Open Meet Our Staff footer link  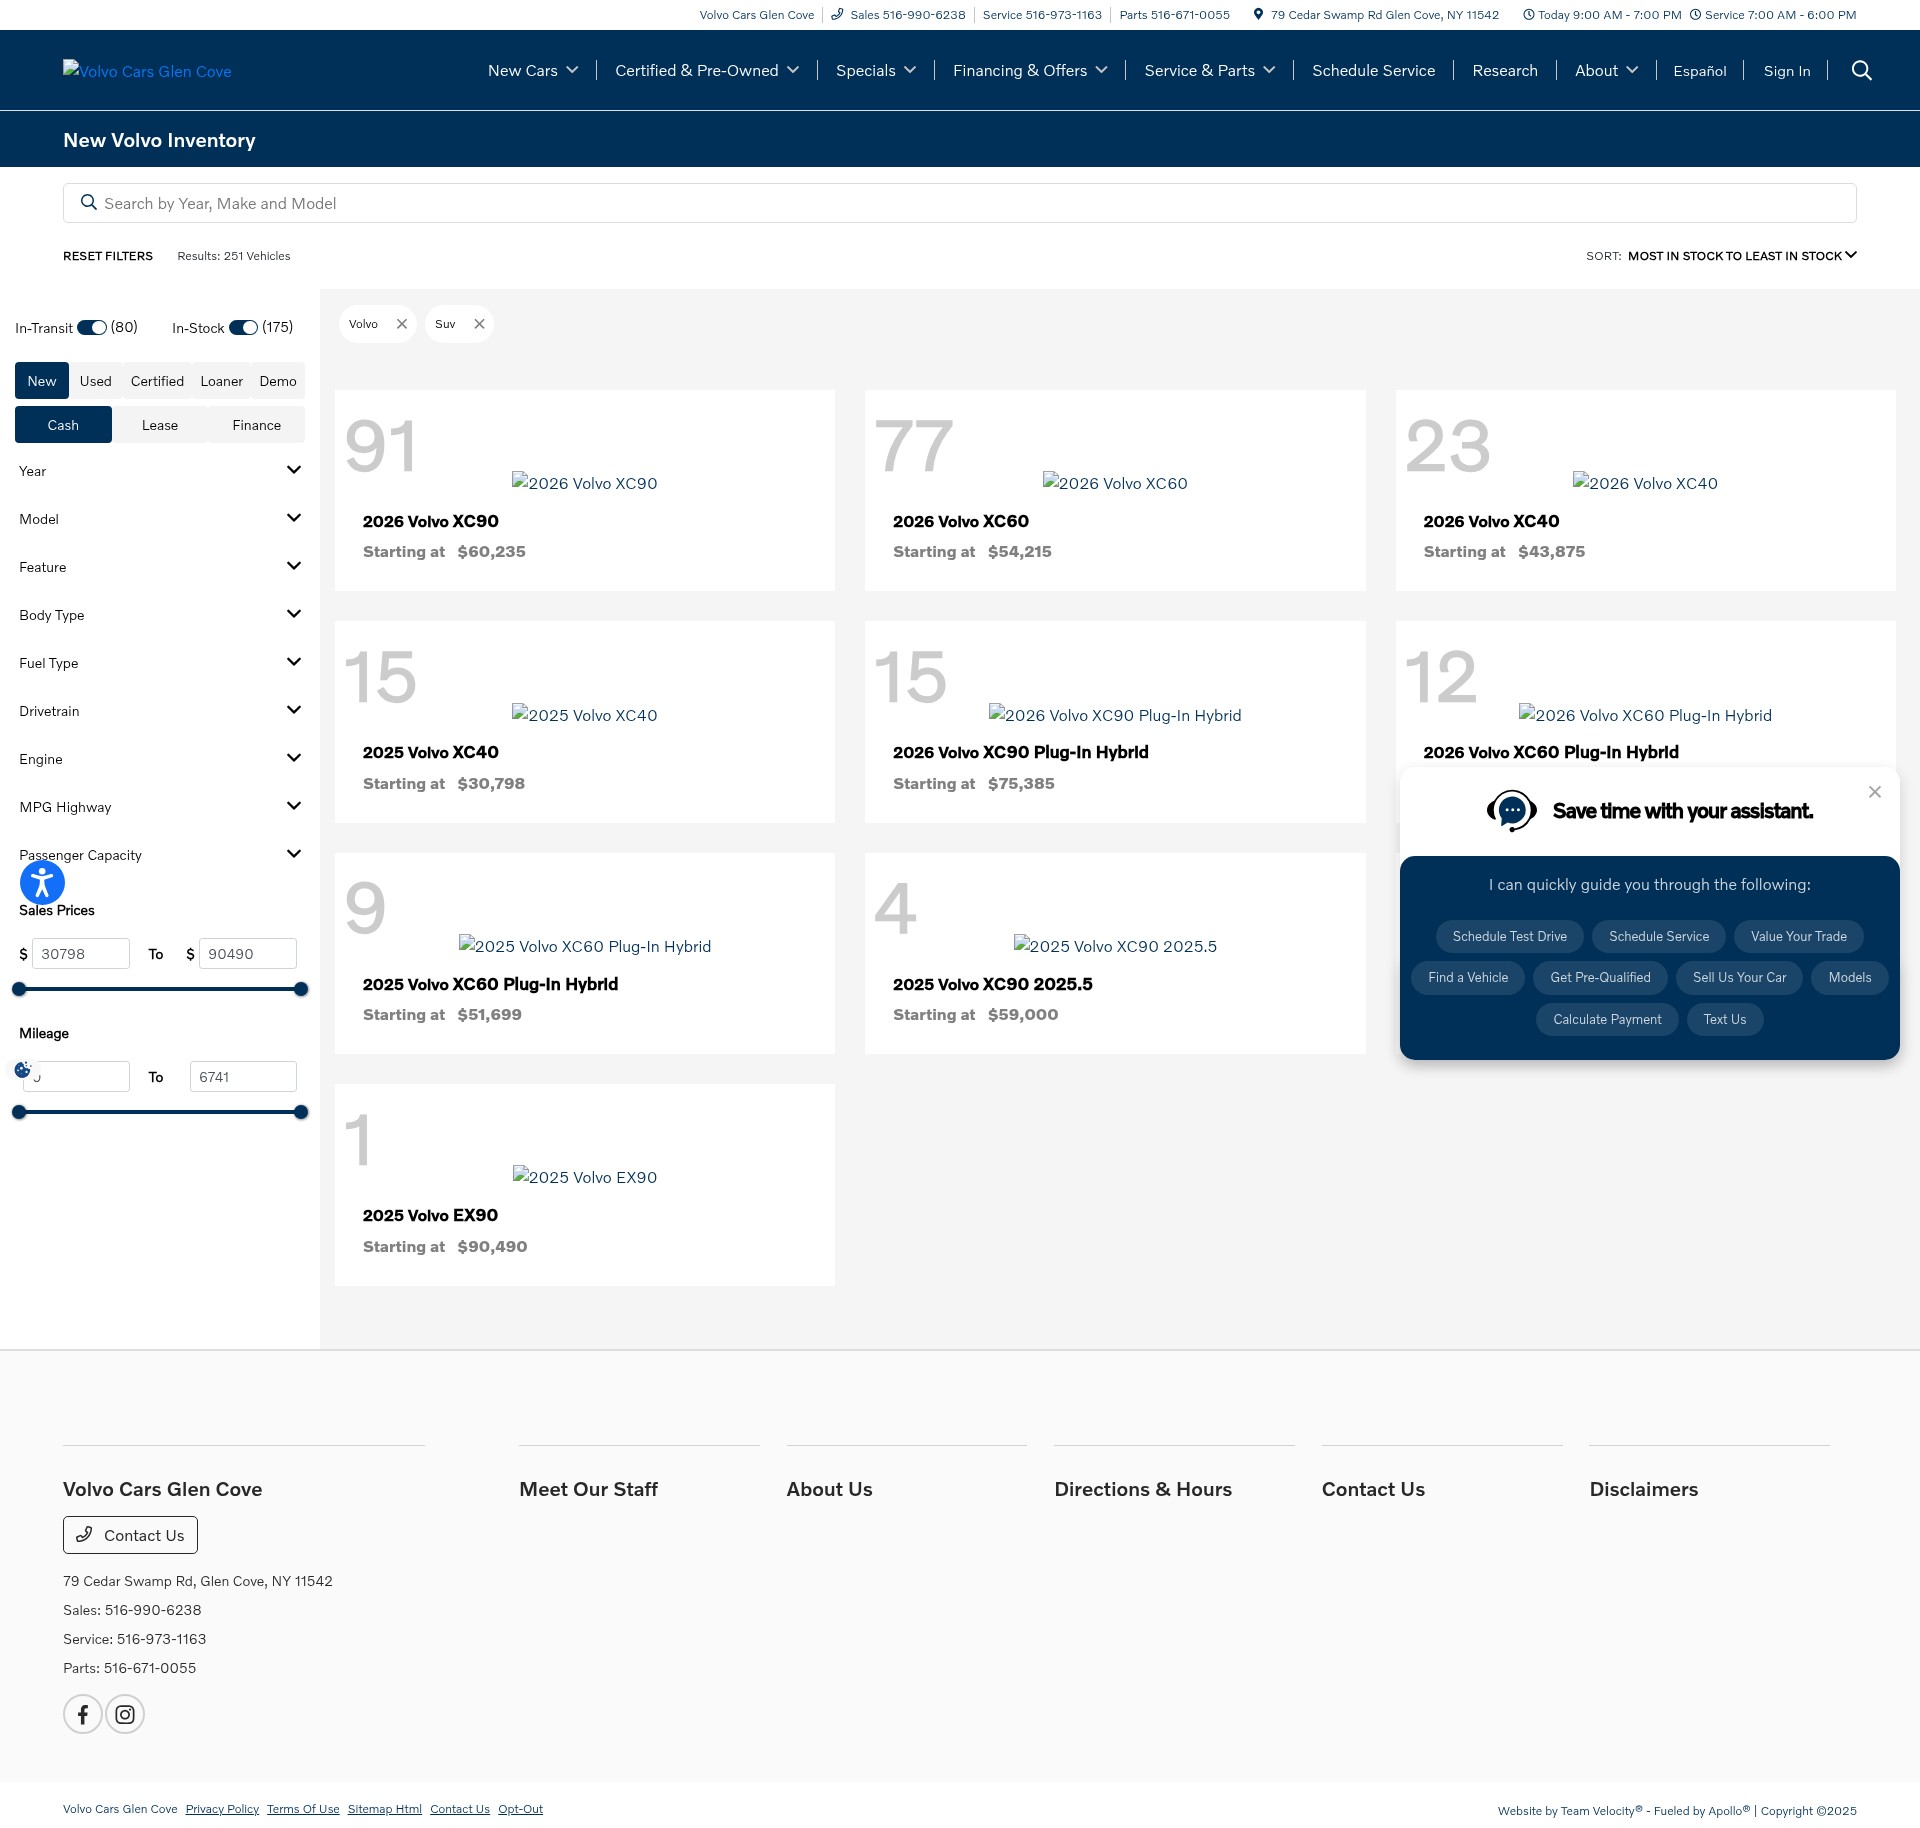point(588,1489)
